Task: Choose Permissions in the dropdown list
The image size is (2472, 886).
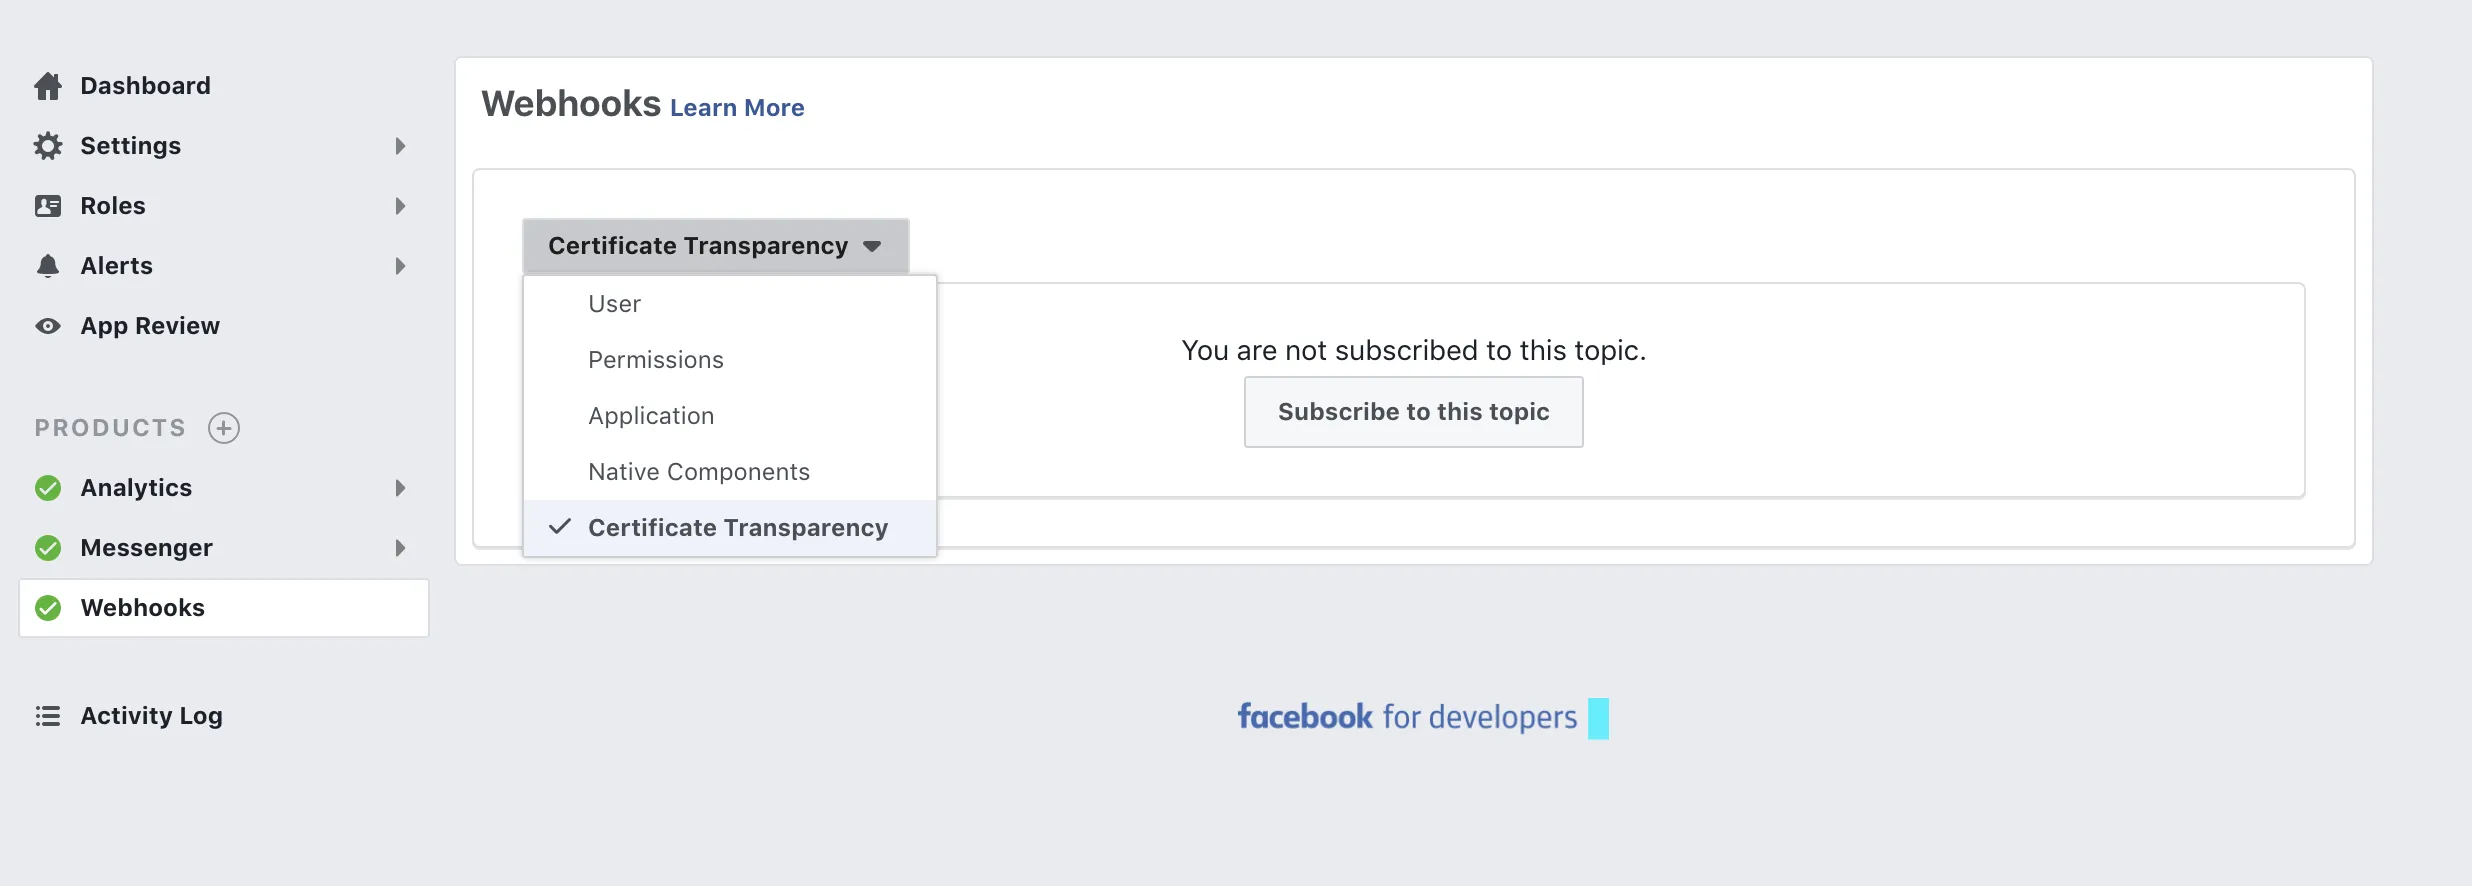Action: (x=655, y=360)
